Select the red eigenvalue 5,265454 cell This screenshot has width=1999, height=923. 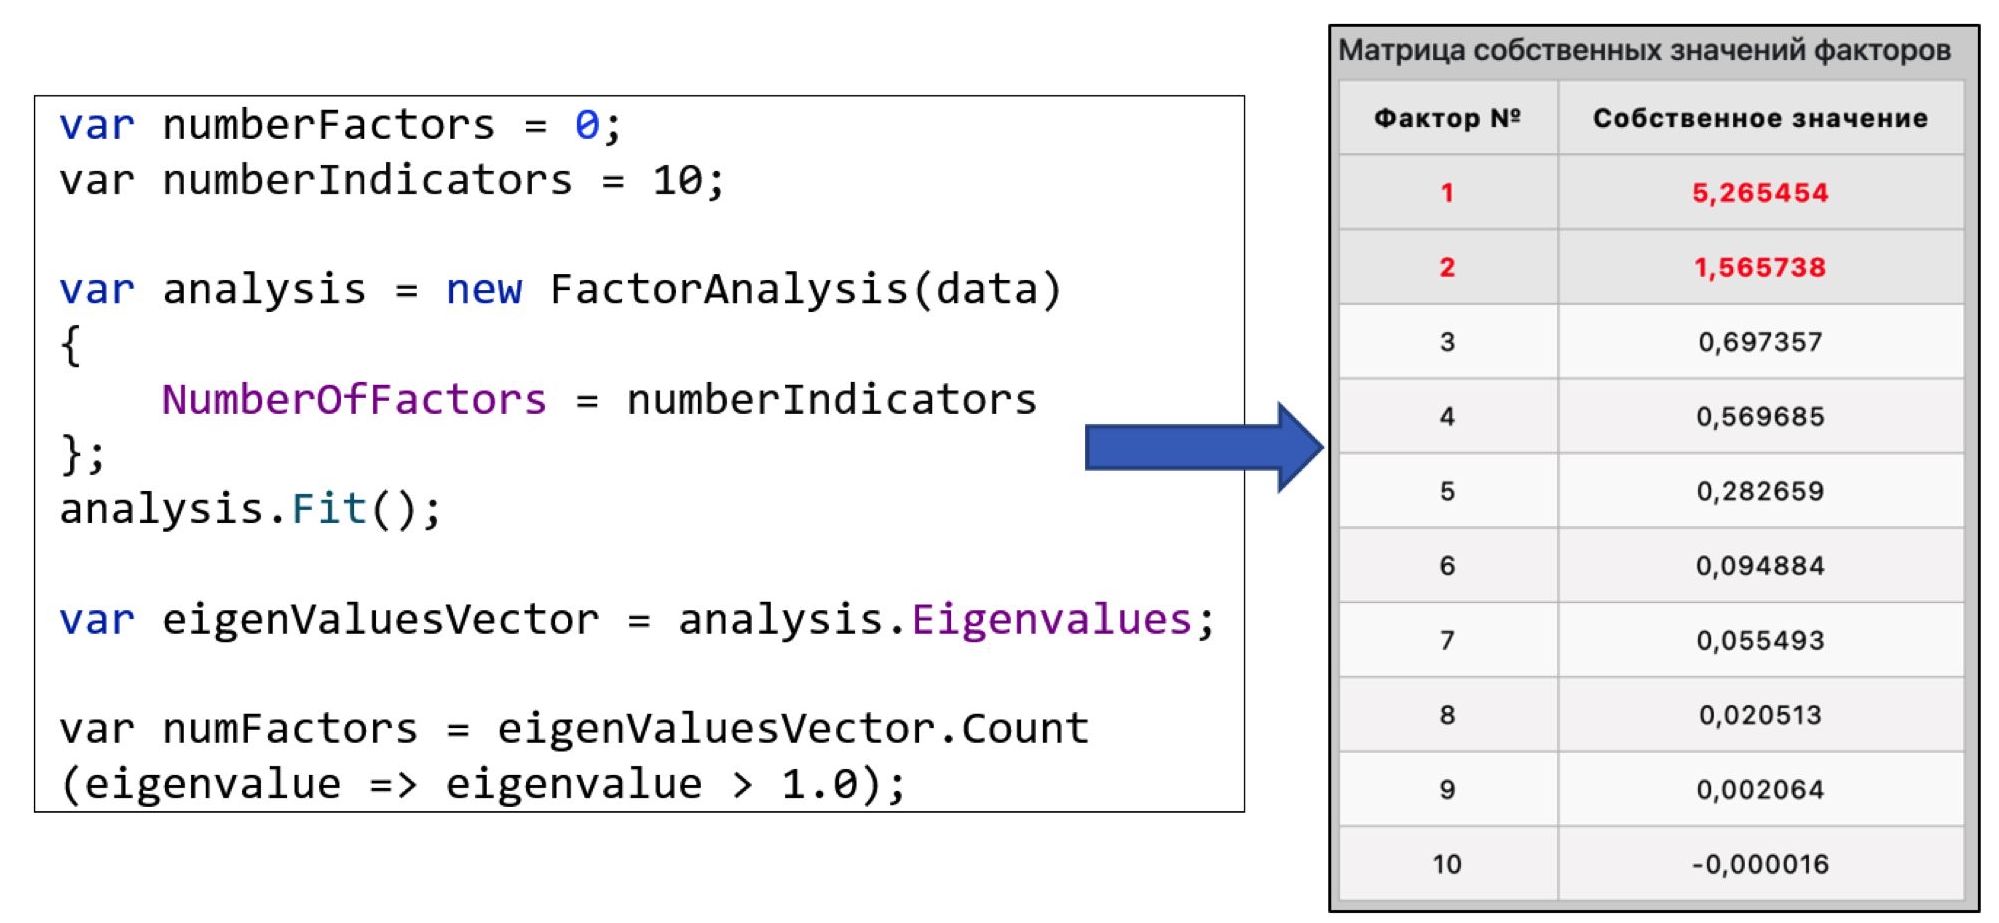coord(1760,192)
